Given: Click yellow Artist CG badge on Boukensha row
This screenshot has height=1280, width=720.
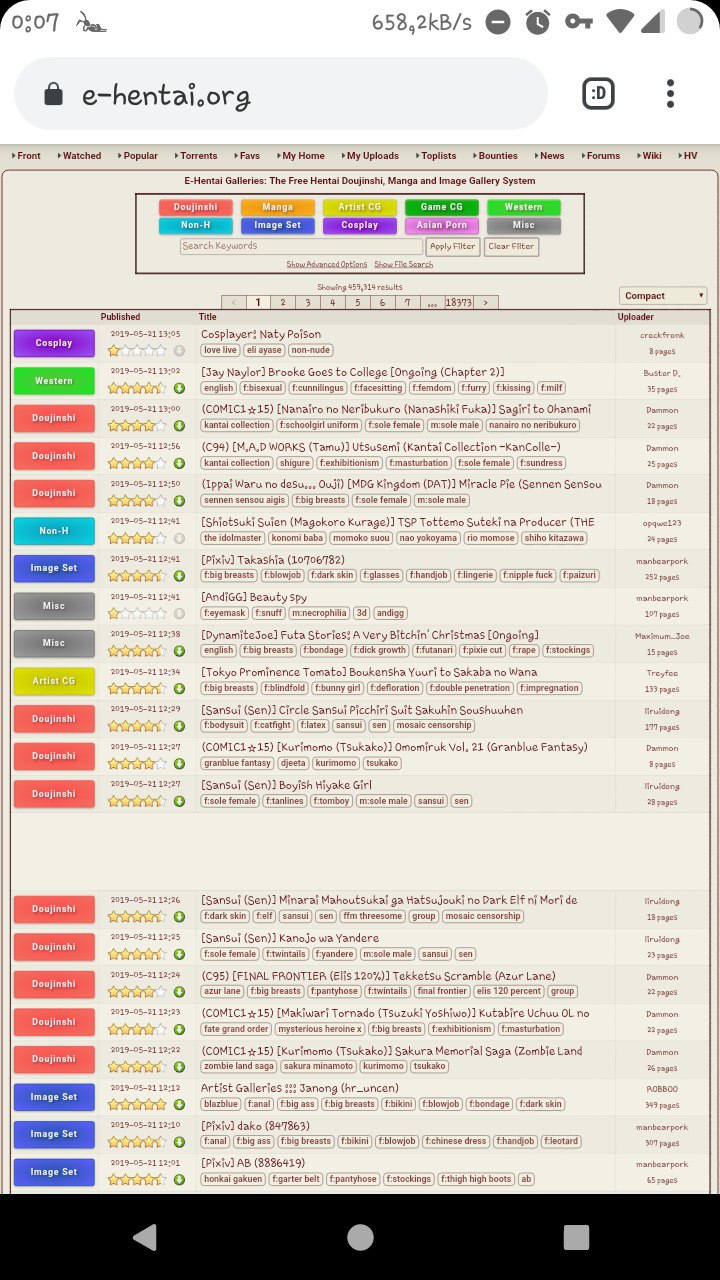Looking at the screenshot, I should tap(54, 681).
